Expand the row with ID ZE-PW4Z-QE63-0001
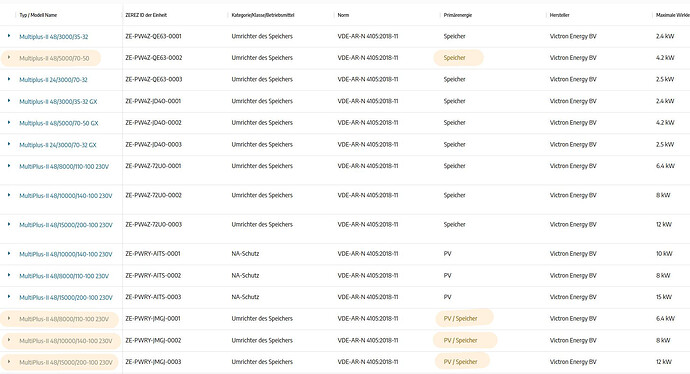 (x=9, y=36)
